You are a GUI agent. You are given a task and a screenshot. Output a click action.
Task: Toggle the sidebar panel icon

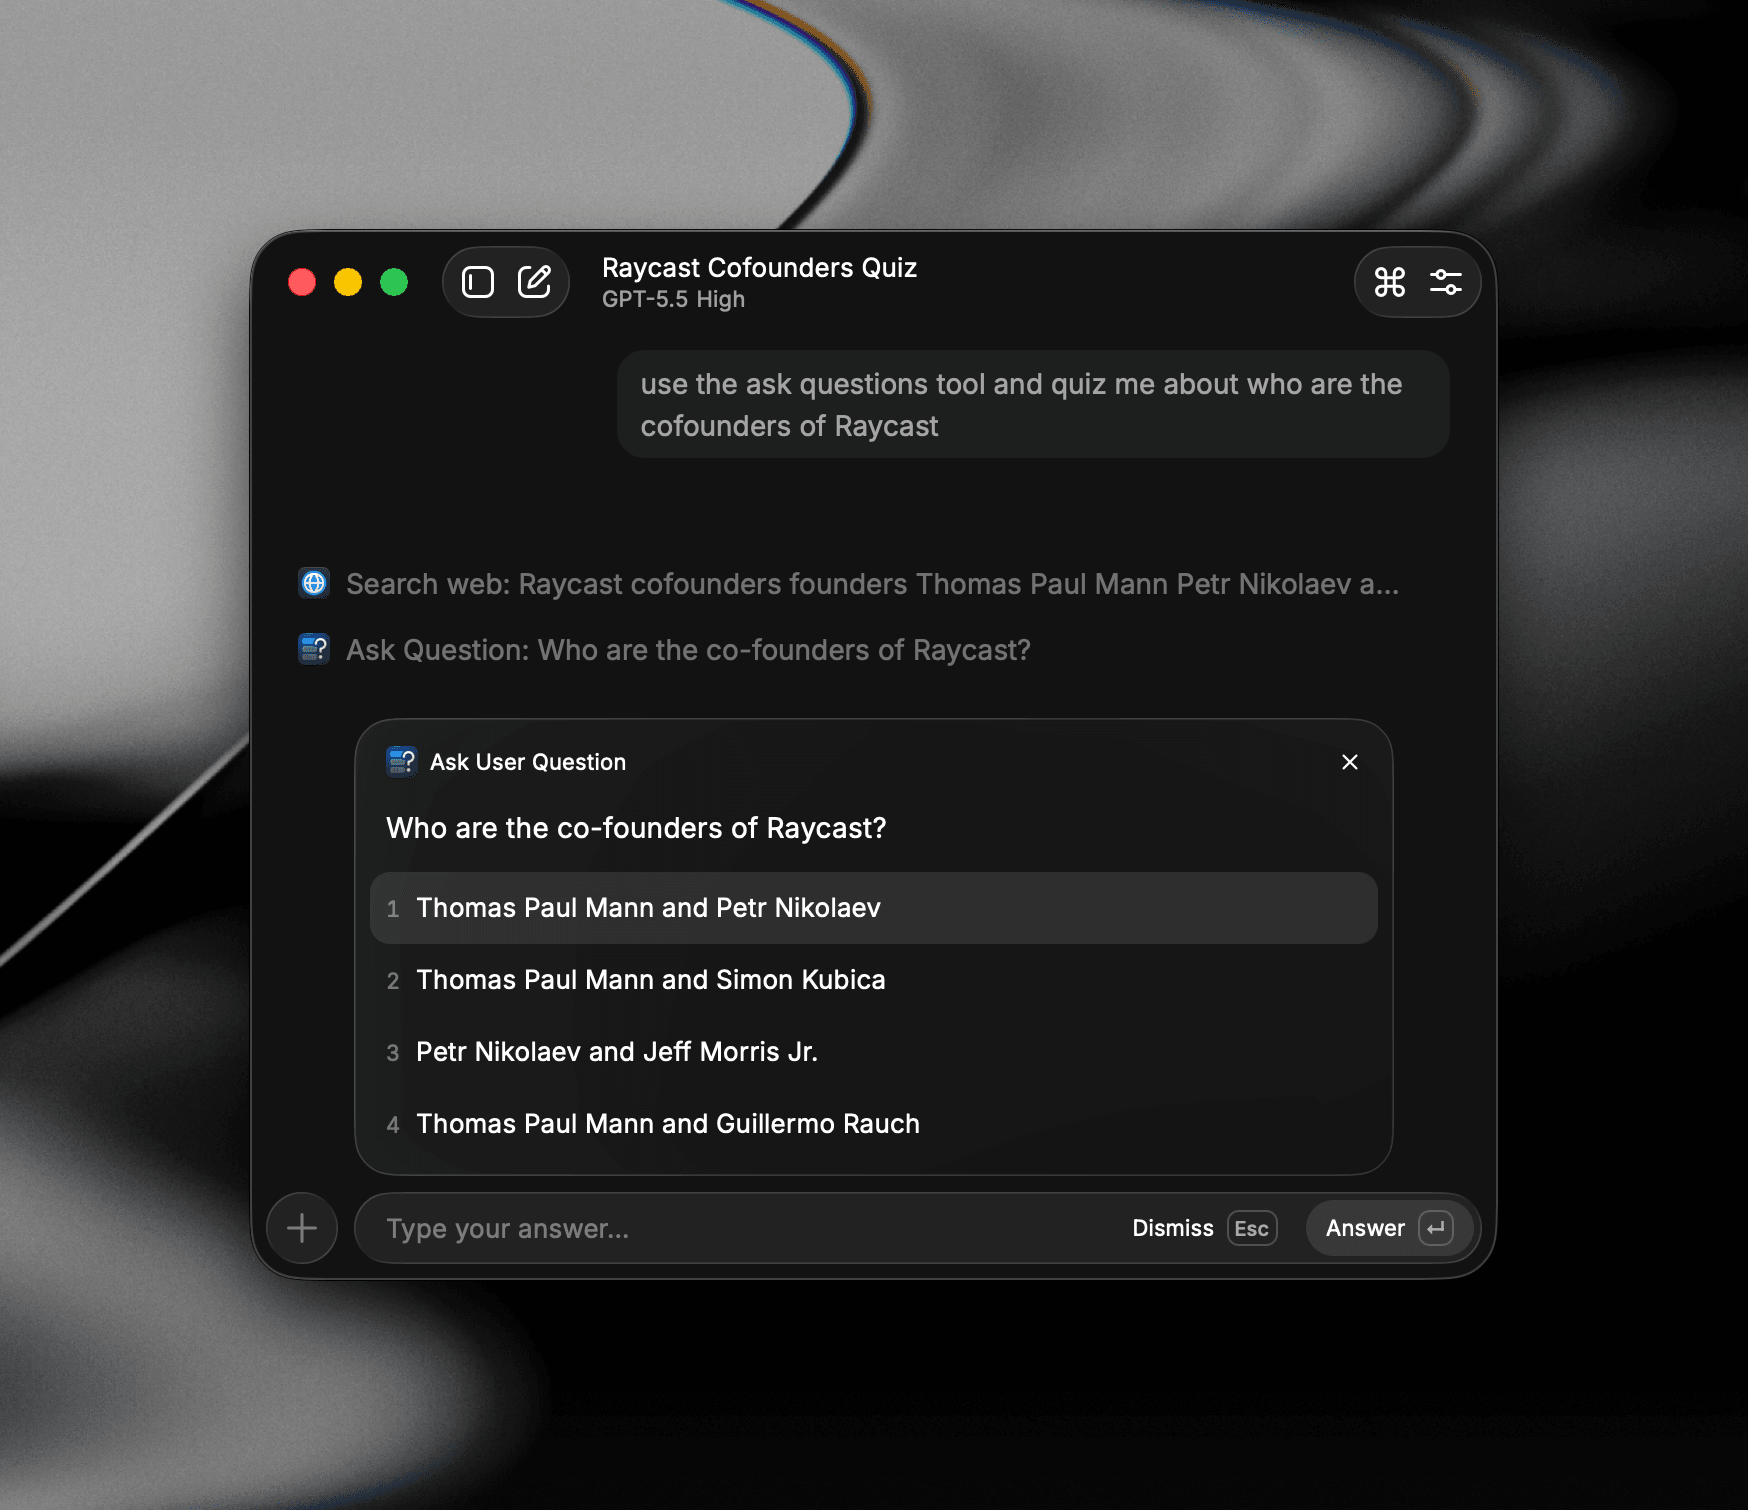478,282
